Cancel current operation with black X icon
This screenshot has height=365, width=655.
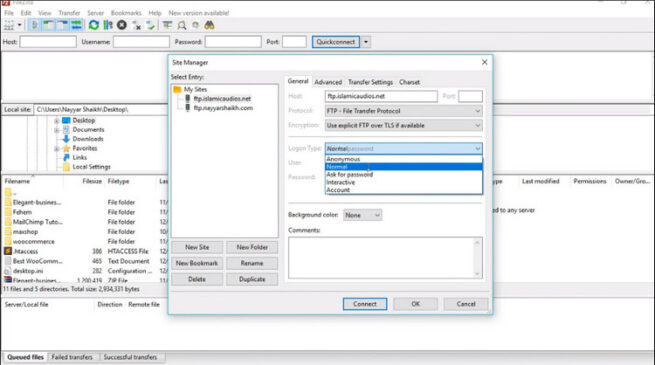pyautogui.click(x=122, y=25)
